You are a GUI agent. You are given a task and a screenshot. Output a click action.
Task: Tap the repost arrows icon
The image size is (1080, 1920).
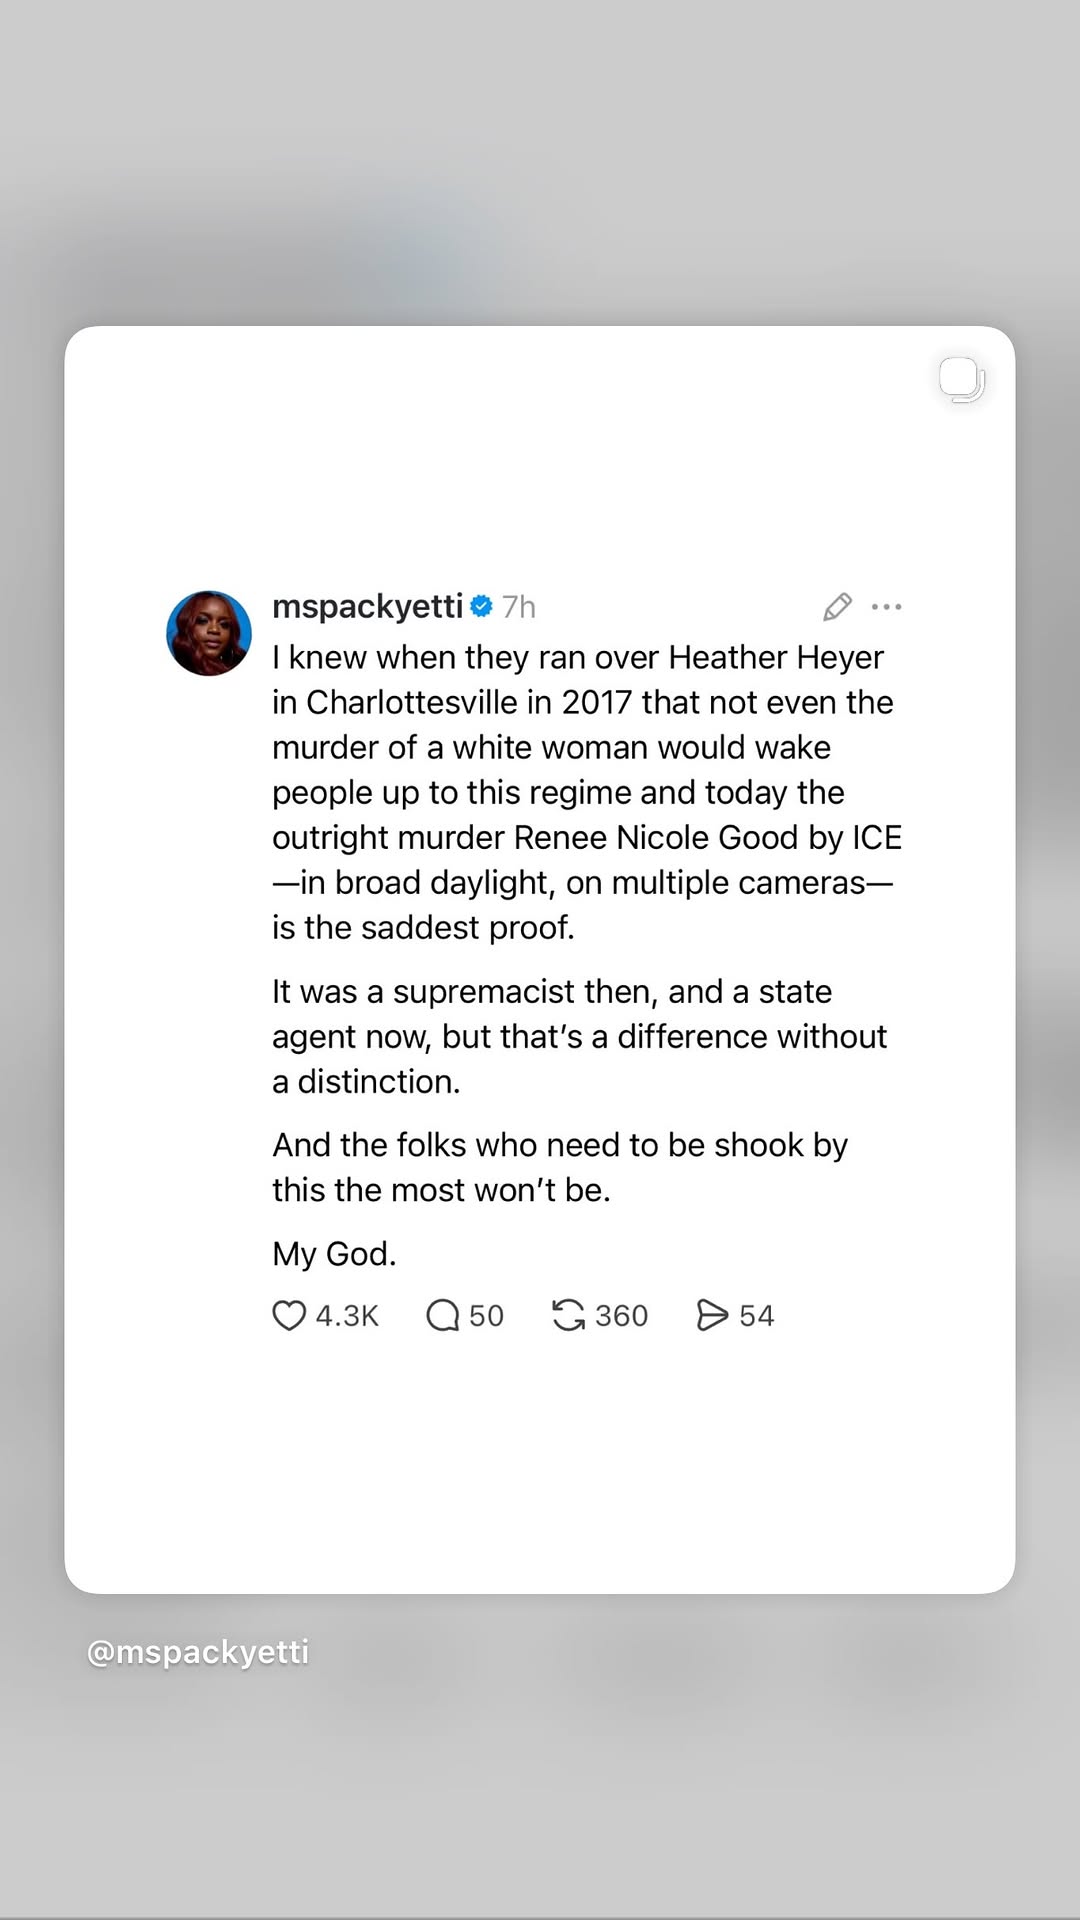coord(568,1315)
